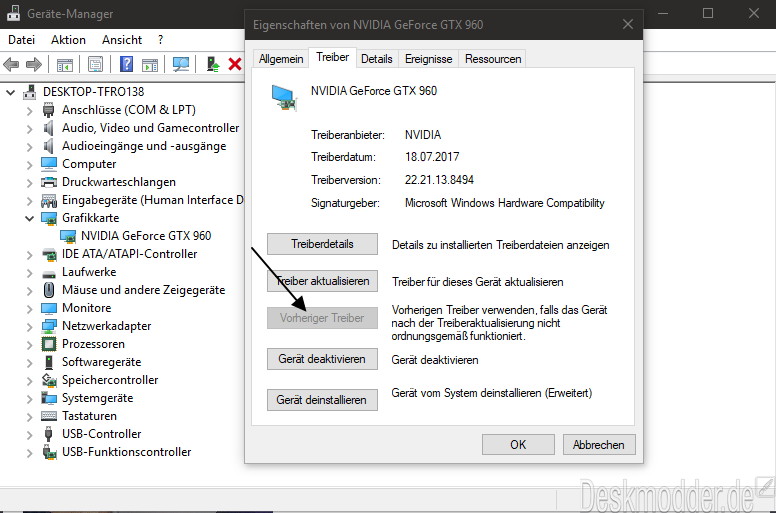This screenshot has height=513, width=776.
Task: Click the Softwaregeräte icon
Action: pyautogui.click(x=48, y=362)
